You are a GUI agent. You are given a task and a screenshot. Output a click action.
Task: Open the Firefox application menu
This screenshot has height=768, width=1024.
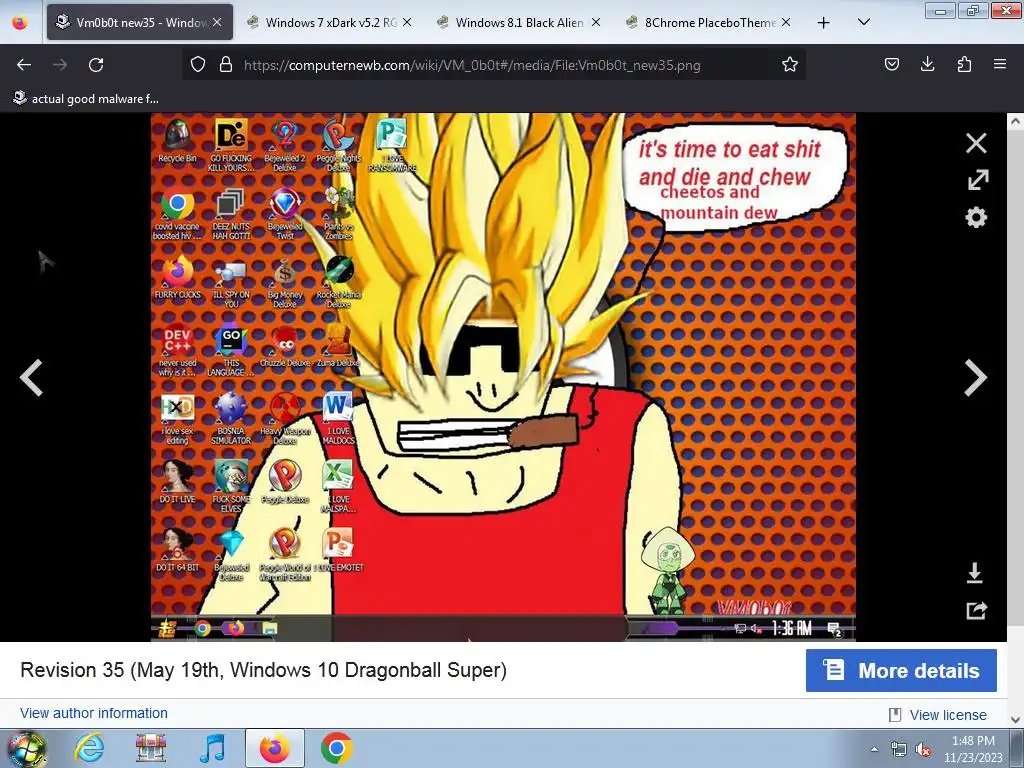point(999,64)
